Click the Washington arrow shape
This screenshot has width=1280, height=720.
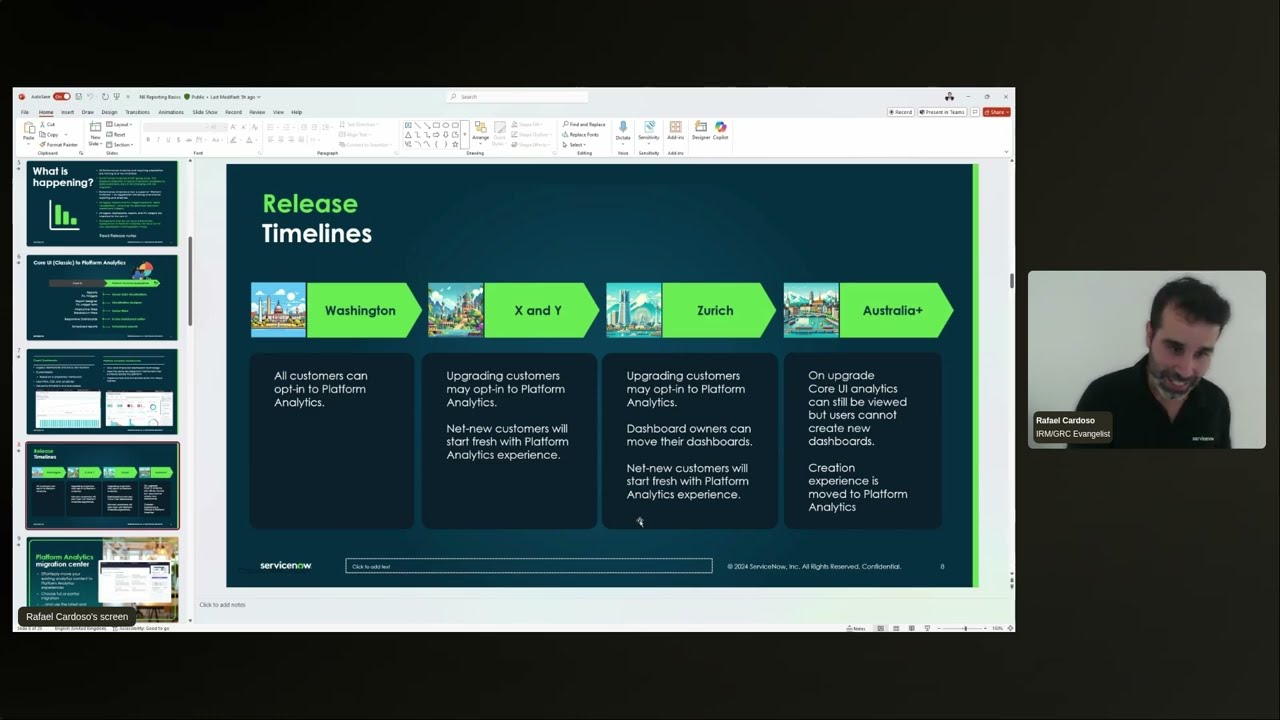click(364, 310)
